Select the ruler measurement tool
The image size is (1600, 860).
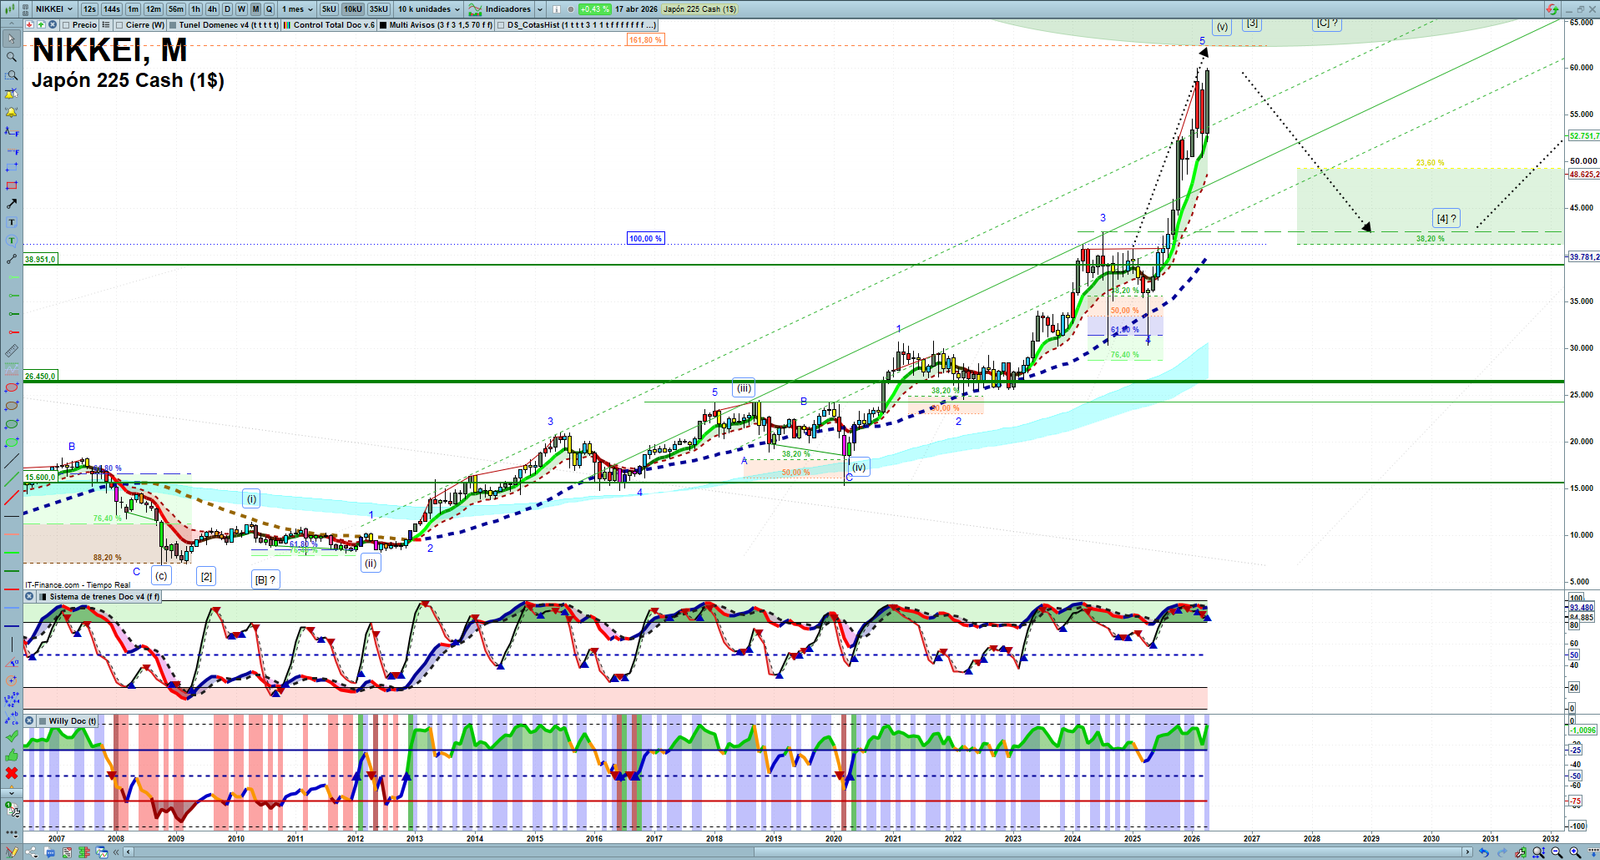(x=12, y=351)
